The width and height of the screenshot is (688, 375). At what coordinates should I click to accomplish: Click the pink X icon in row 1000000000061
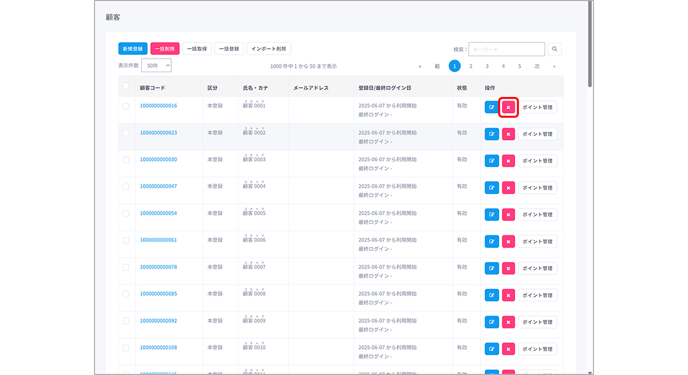(x=508, y=241)
